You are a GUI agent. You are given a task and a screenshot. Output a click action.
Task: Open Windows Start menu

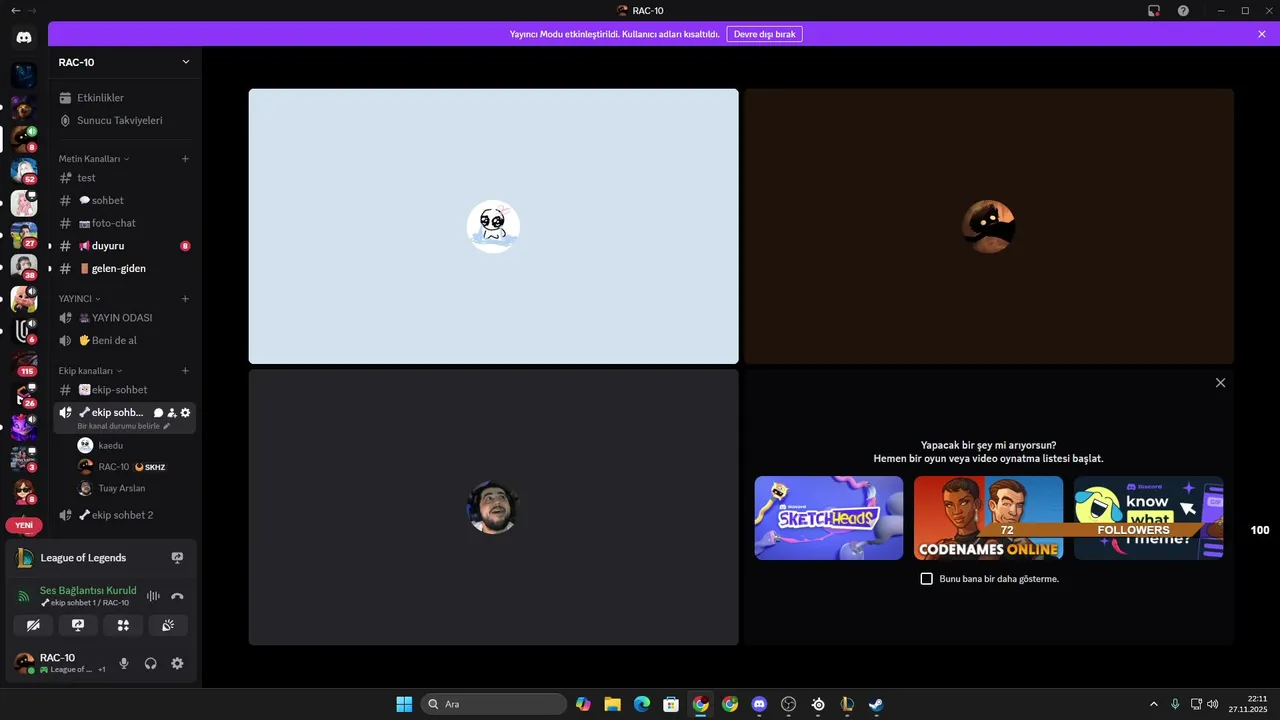coord(404,704)
